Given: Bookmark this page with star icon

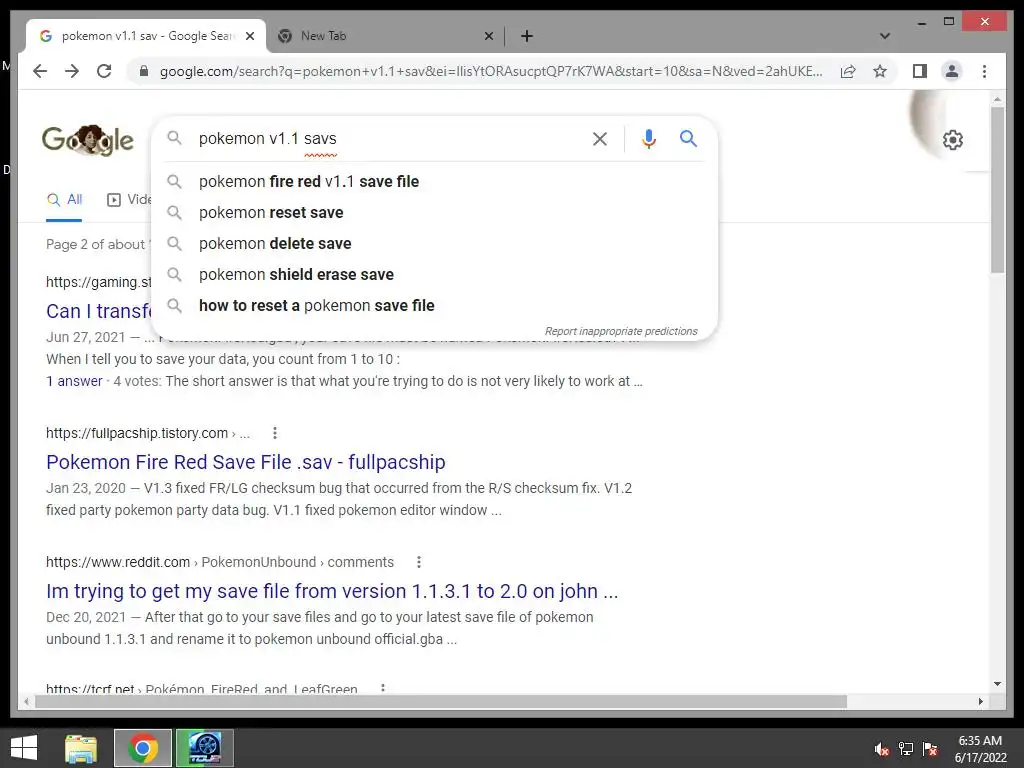Looking at the screenshot, I should [880, 71].
